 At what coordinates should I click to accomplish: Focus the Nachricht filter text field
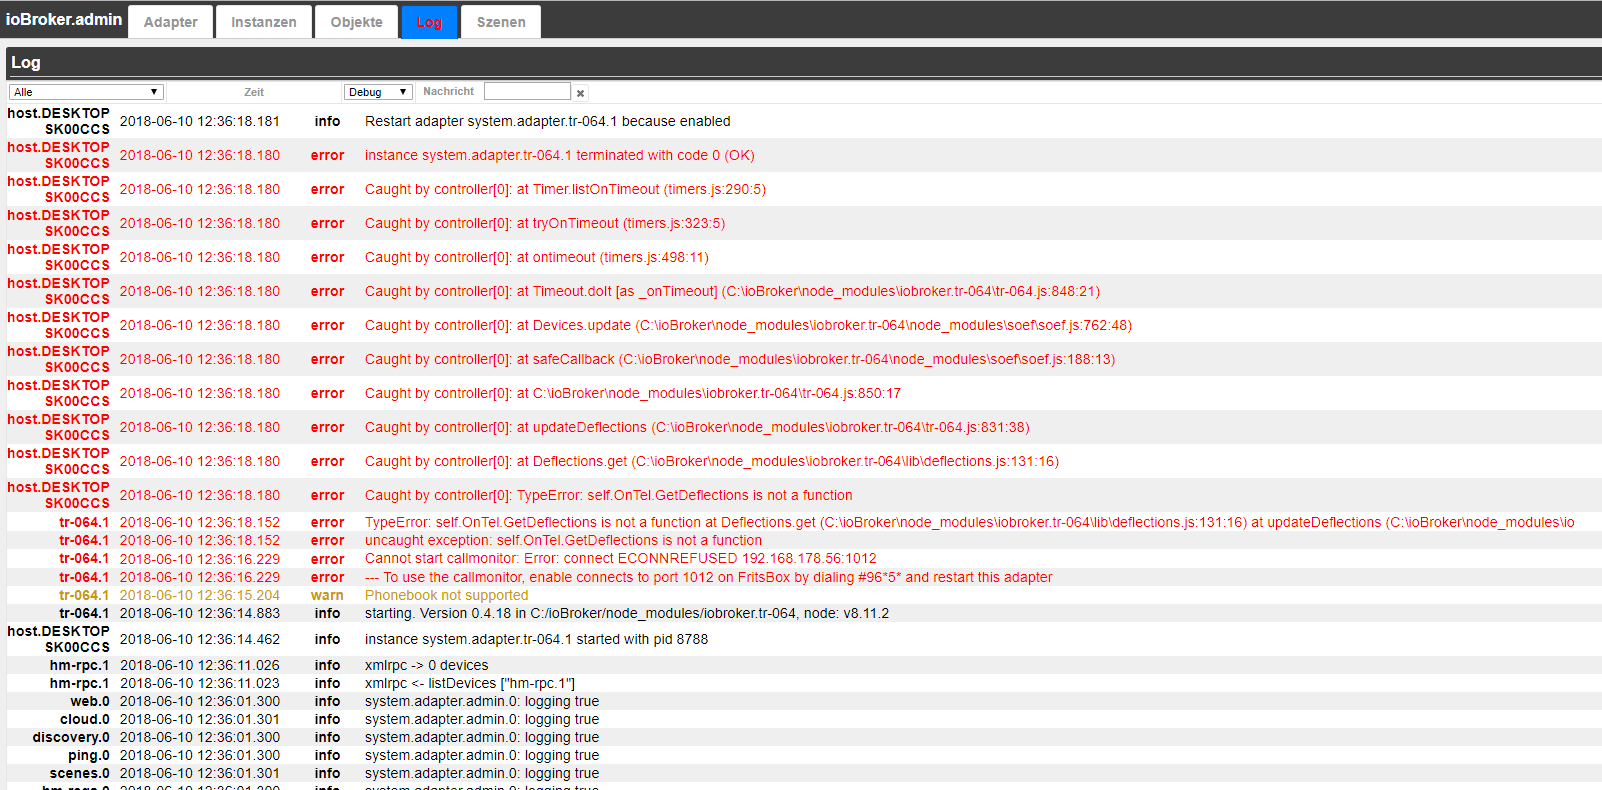coord(527,91)
